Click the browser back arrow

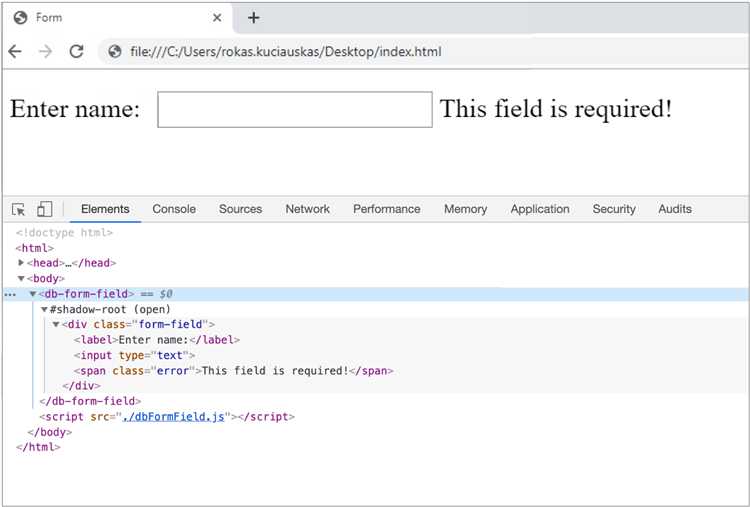click(x=15, y=51)
